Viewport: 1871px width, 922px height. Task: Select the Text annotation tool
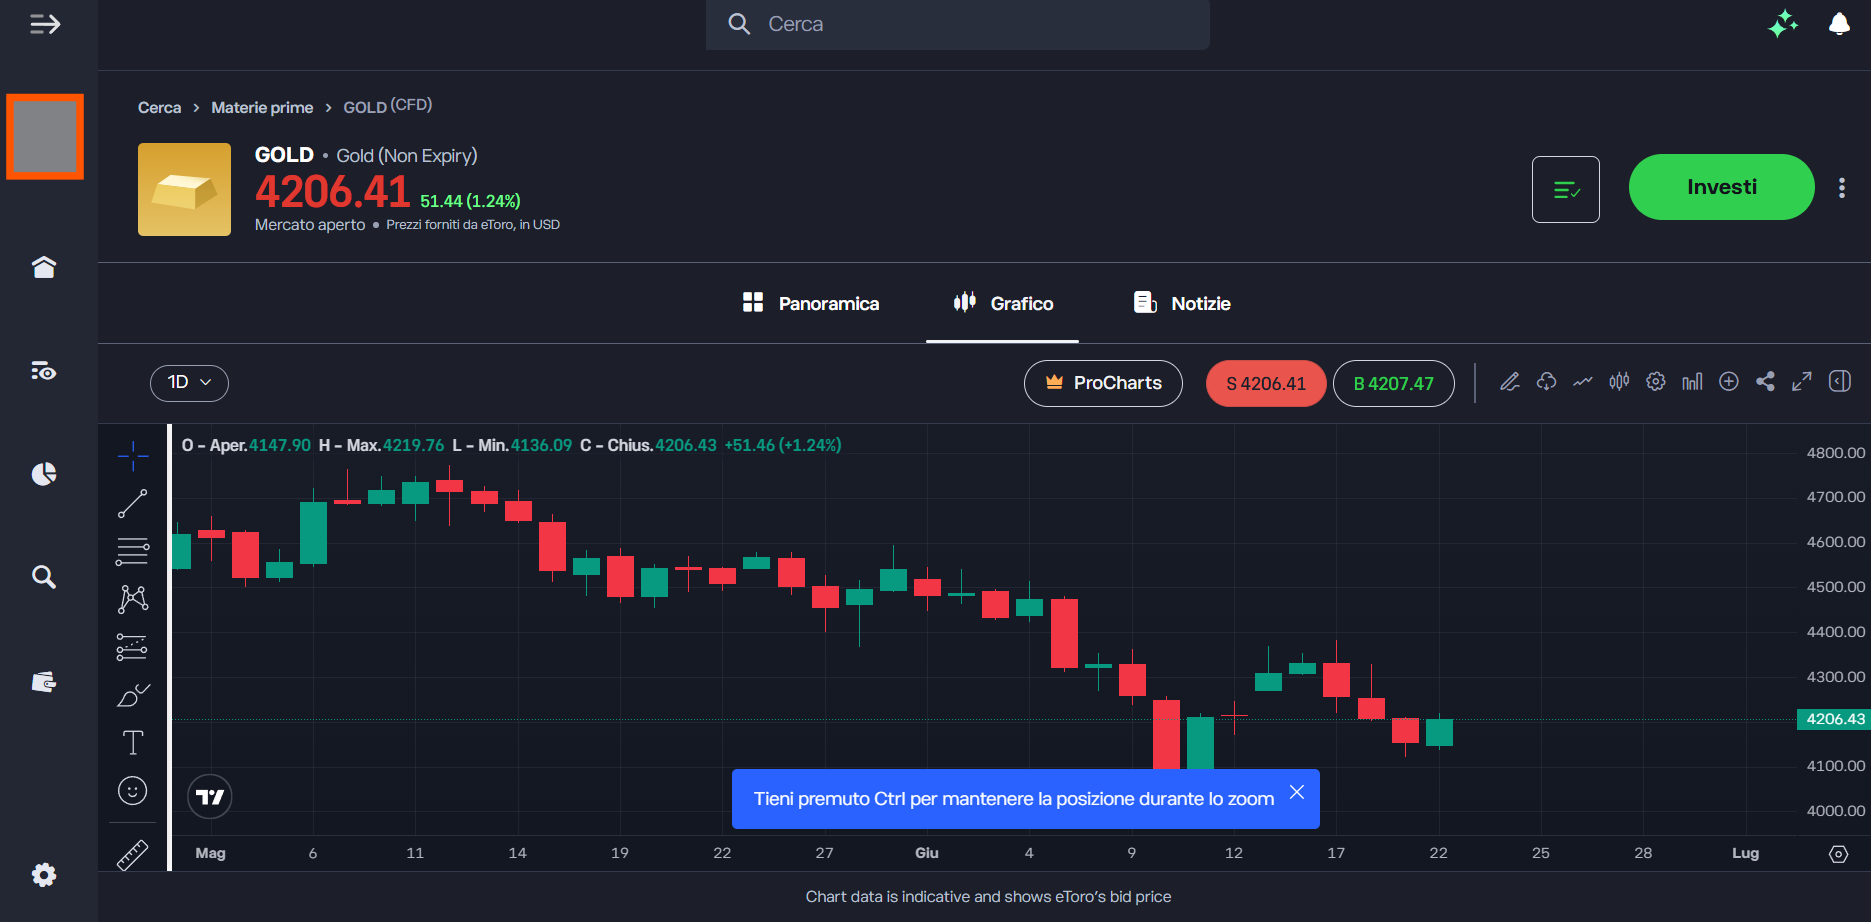click(133, 743)
